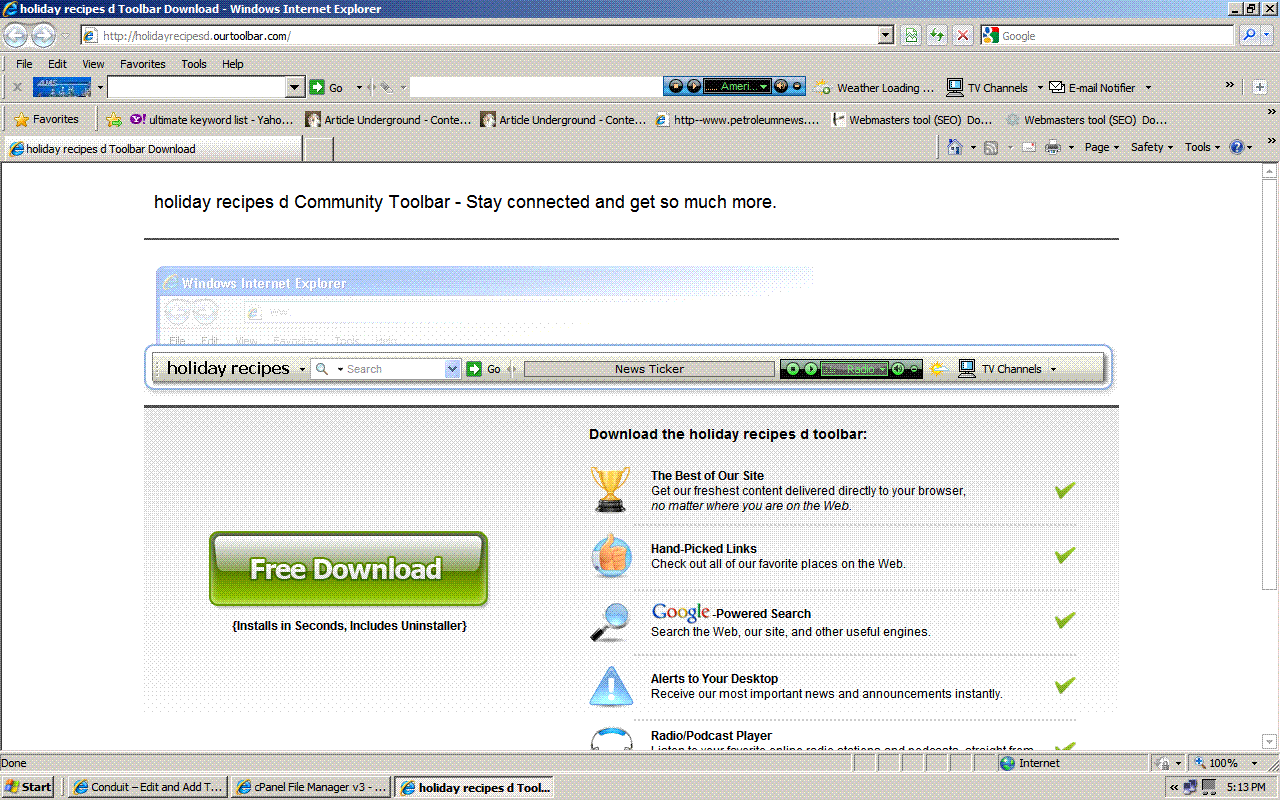Click the Google search box
This screenshot has width=1280, height=800.
coord(1107,35)
